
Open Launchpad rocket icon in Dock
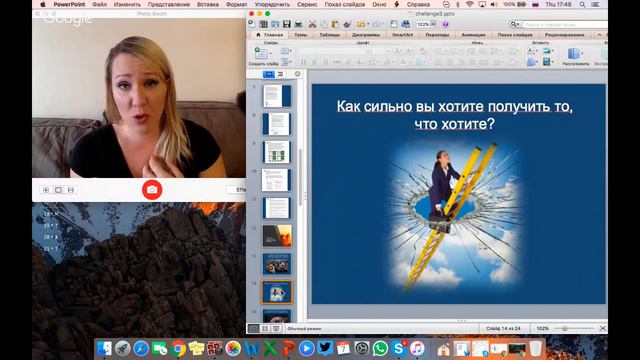click(x=122, y=349)
